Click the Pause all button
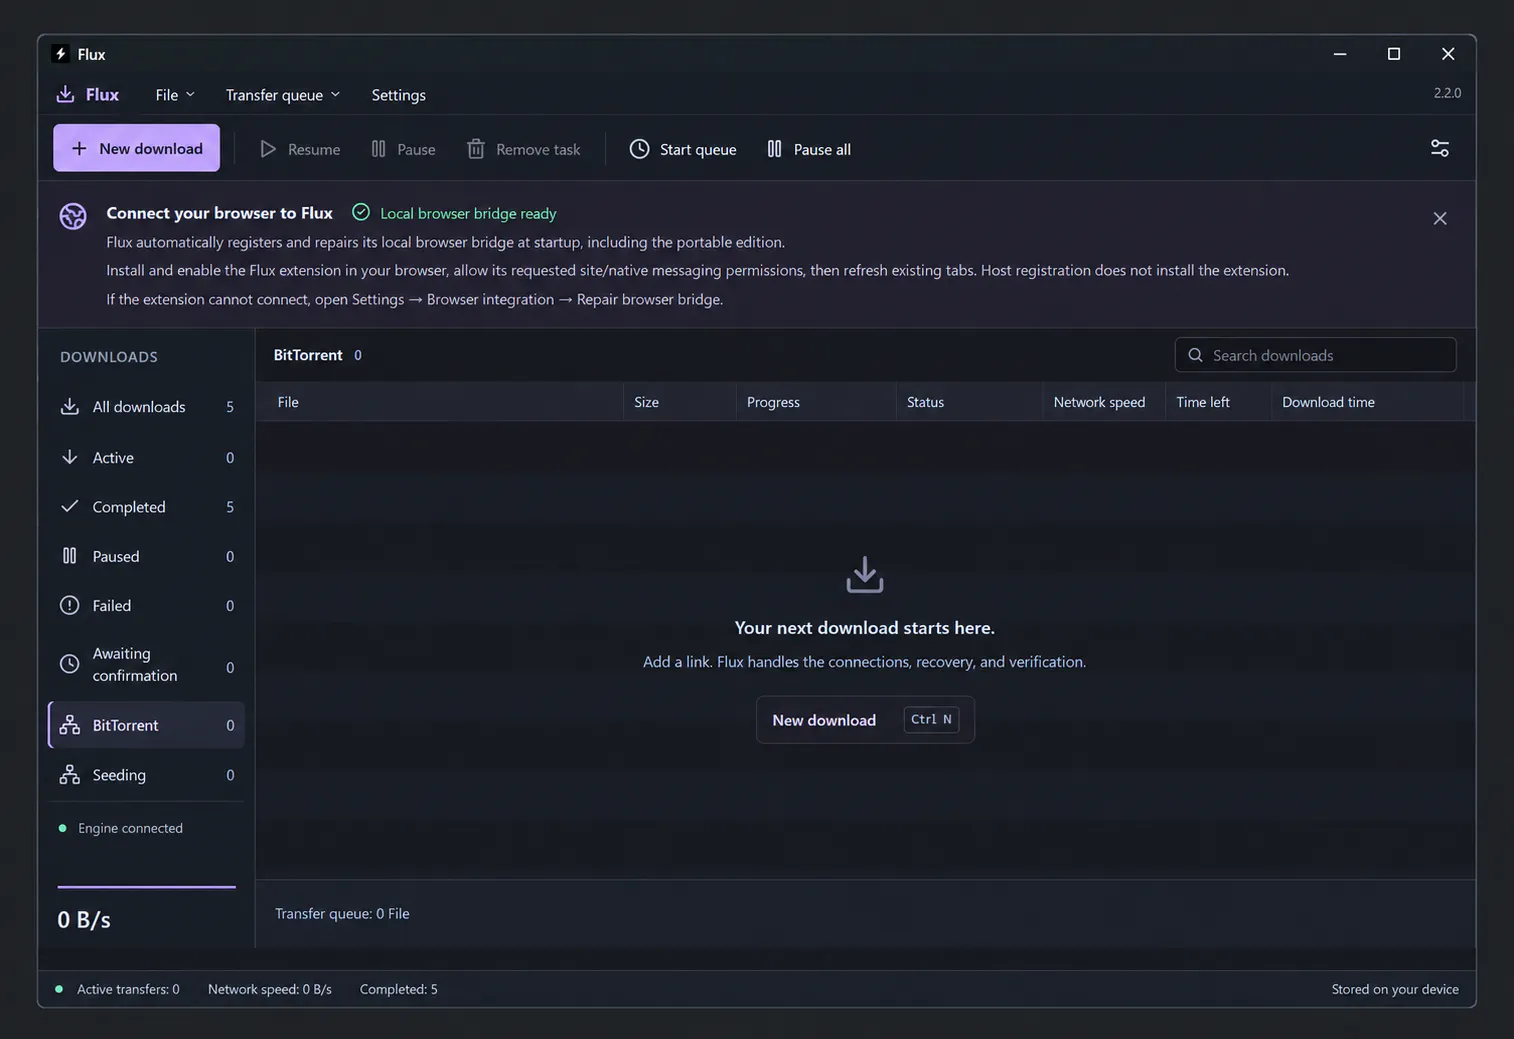Image resolution: width=1514 pixels, height=1039 pixels. 809,149
